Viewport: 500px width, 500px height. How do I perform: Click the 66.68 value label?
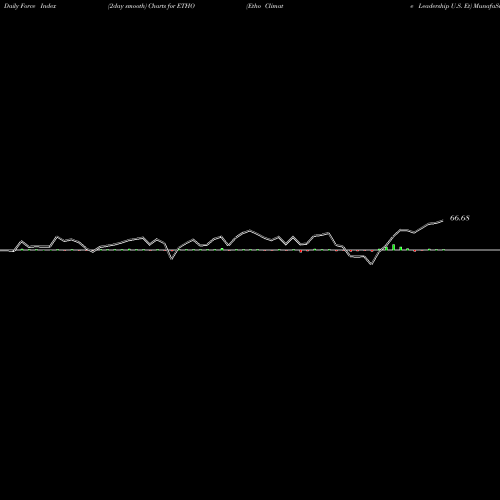tap(460, 218)
